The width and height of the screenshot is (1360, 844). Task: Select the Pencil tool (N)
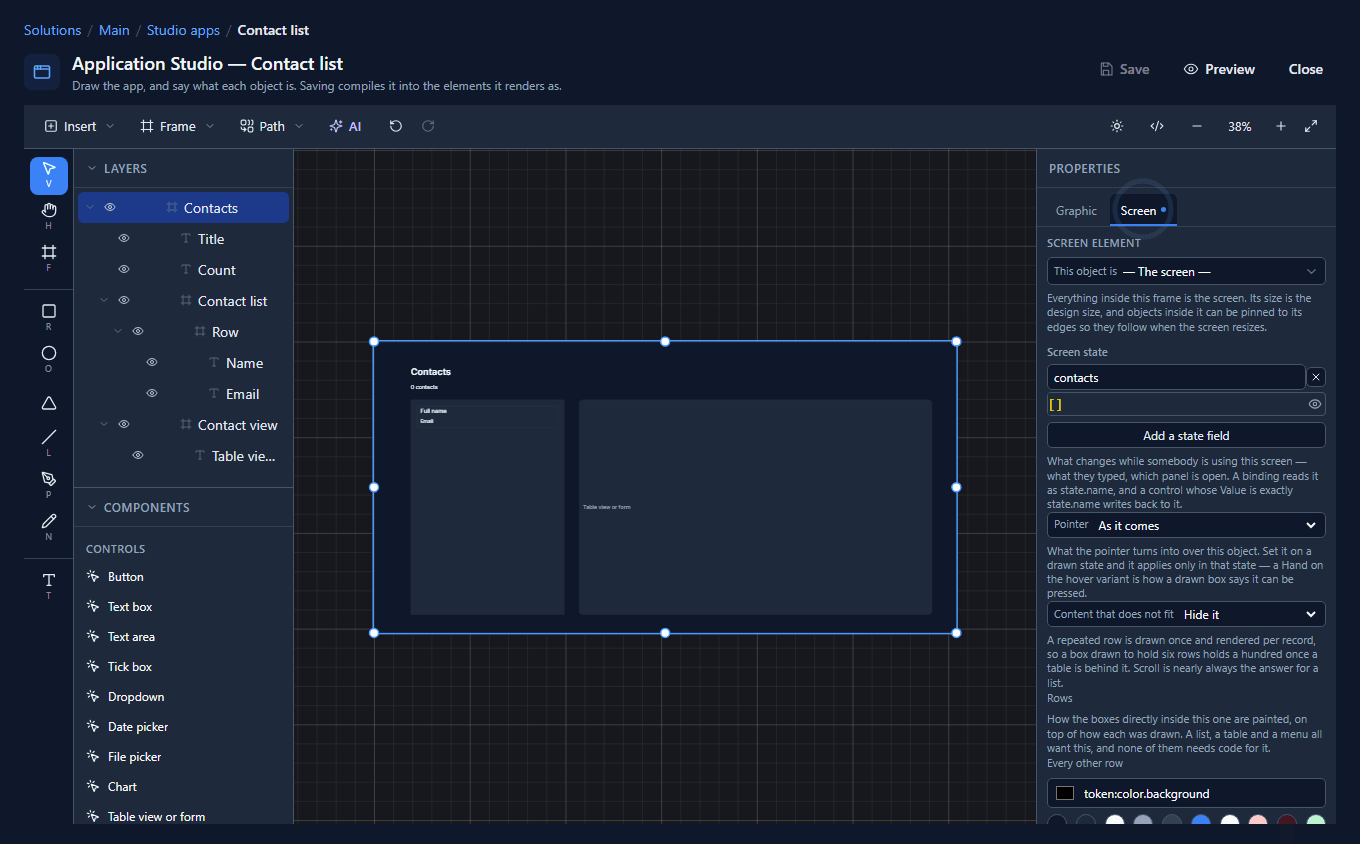point(49,526)
